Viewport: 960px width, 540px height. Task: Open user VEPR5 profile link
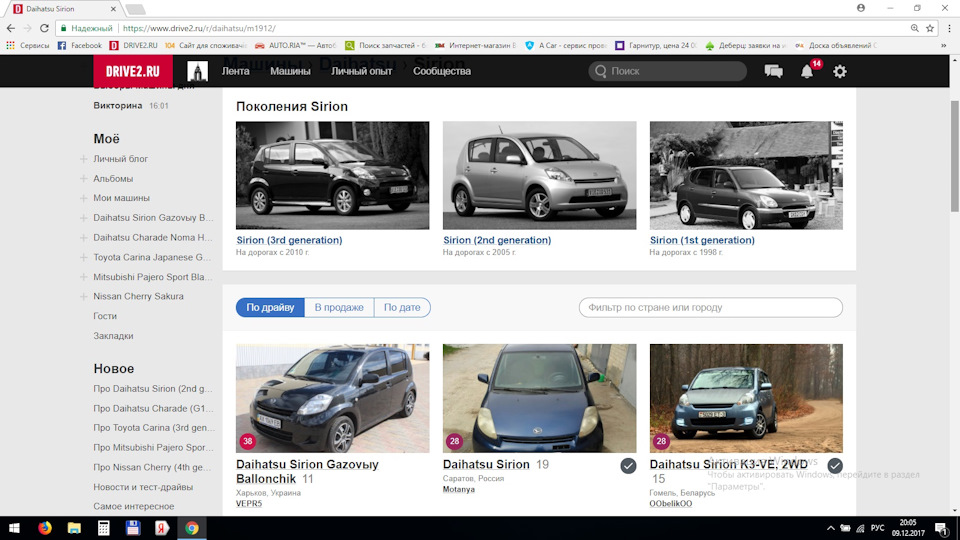click(x=249, y=503)
